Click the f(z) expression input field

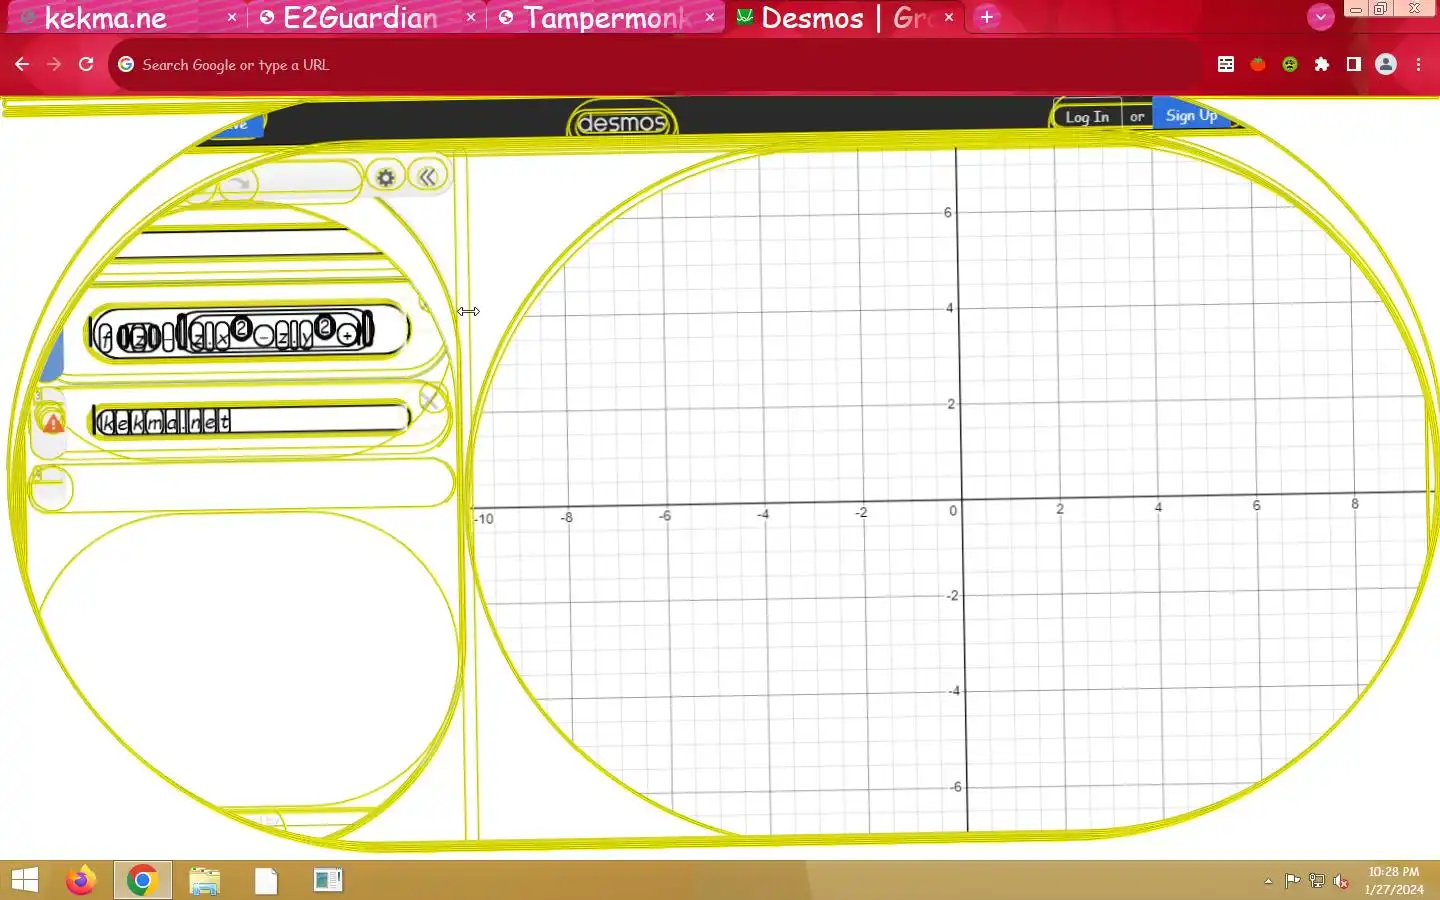248,333
